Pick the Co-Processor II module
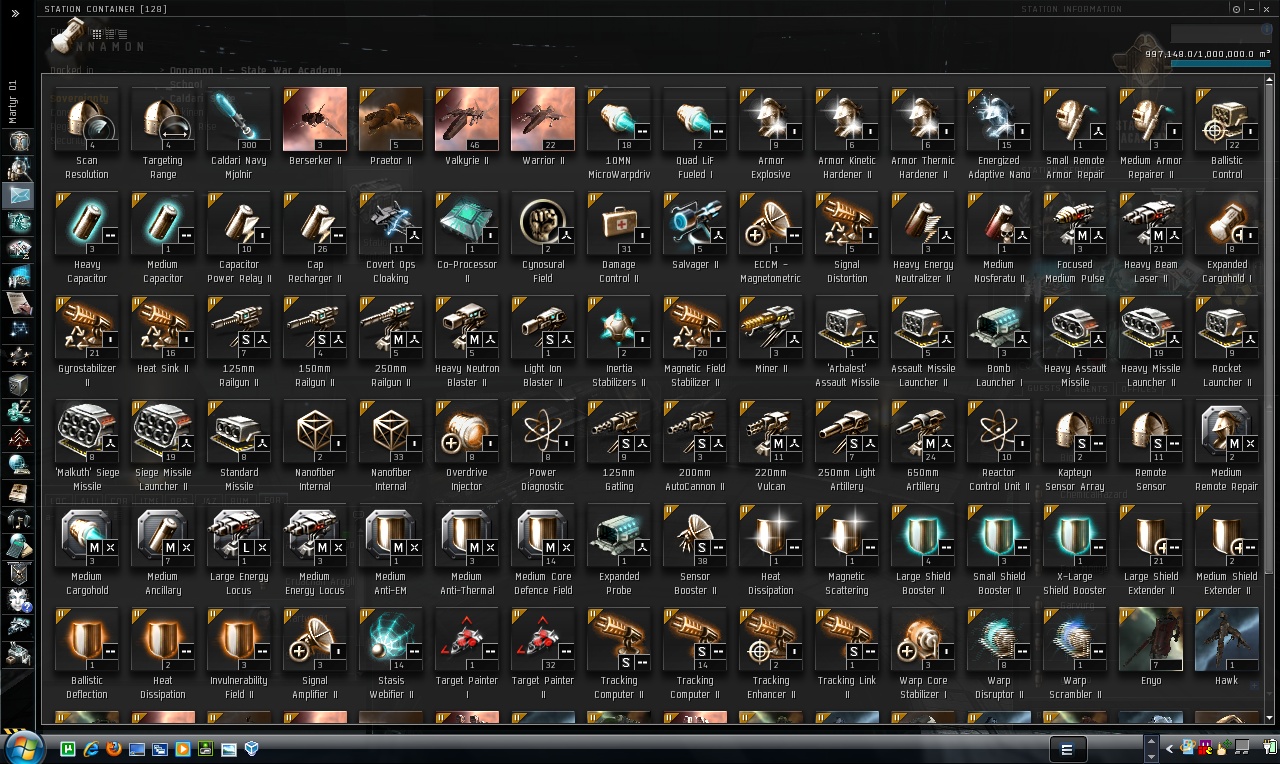Image resolution: width=1280 pixels, height=764 pixels. (467, 223)
